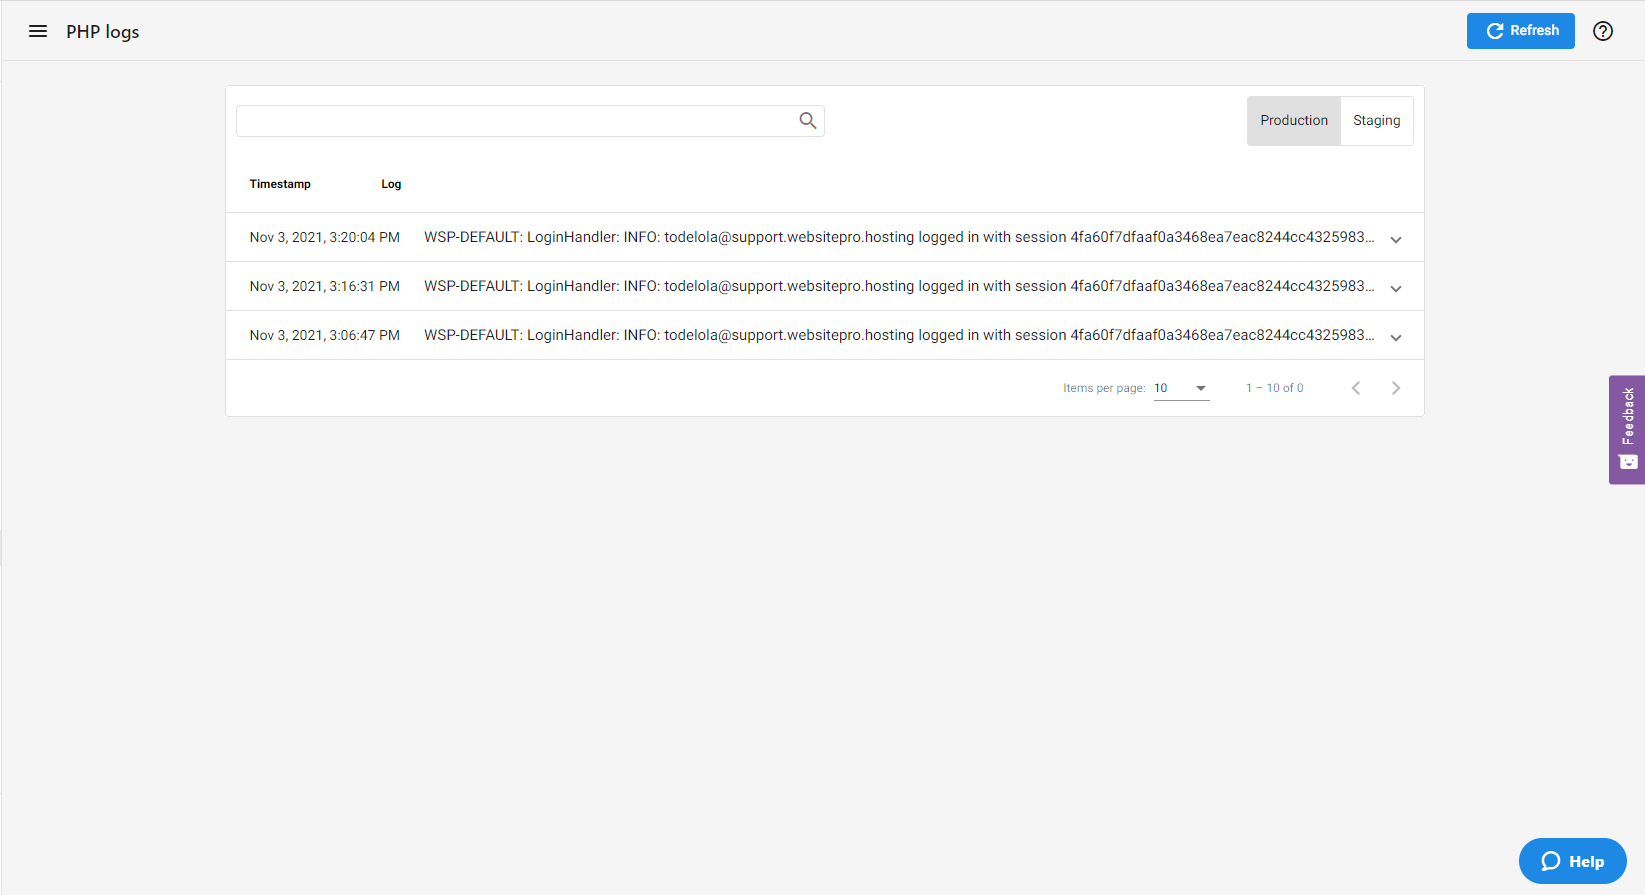Expand the 3:06:47 PM log entry

(x=1396, y=337)
